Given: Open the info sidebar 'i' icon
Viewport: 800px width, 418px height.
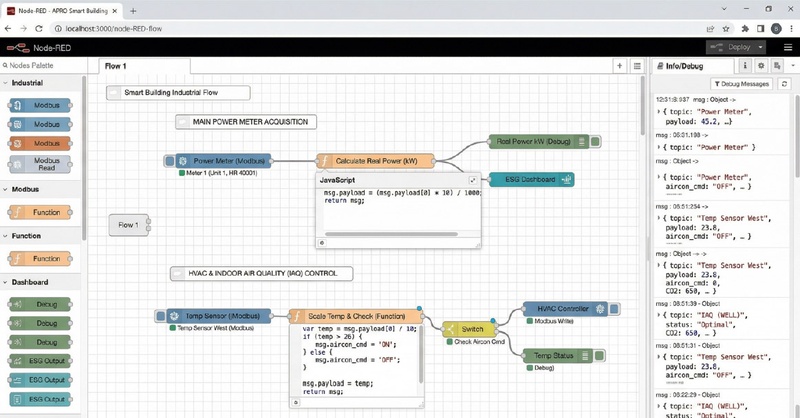Looking at the screenshot, I should (745, 66).
